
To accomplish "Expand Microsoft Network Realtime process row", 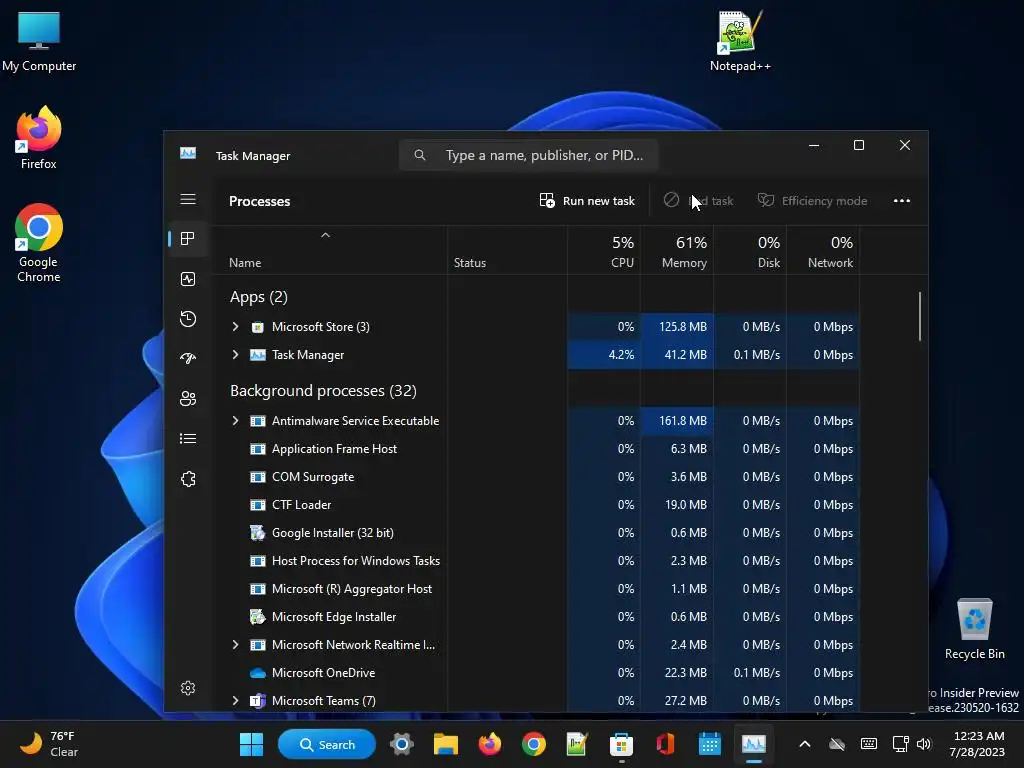I will (x=236, y=645).
